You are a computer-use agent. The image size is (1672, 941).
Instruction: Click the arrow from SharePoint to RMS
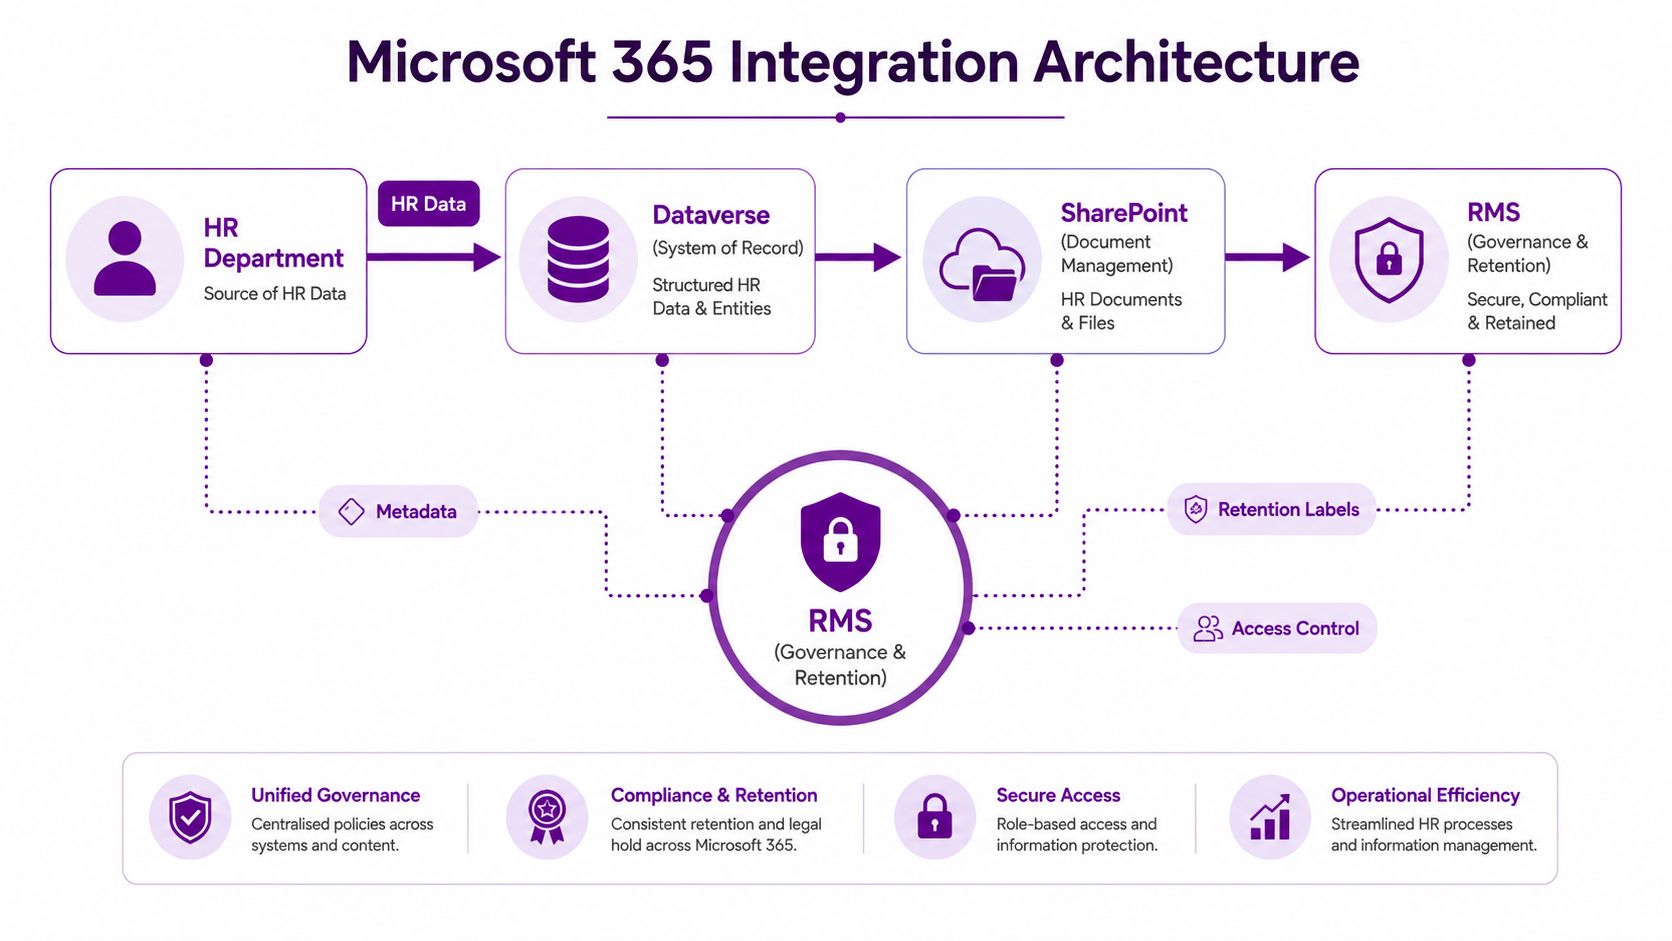[1267, 257]
